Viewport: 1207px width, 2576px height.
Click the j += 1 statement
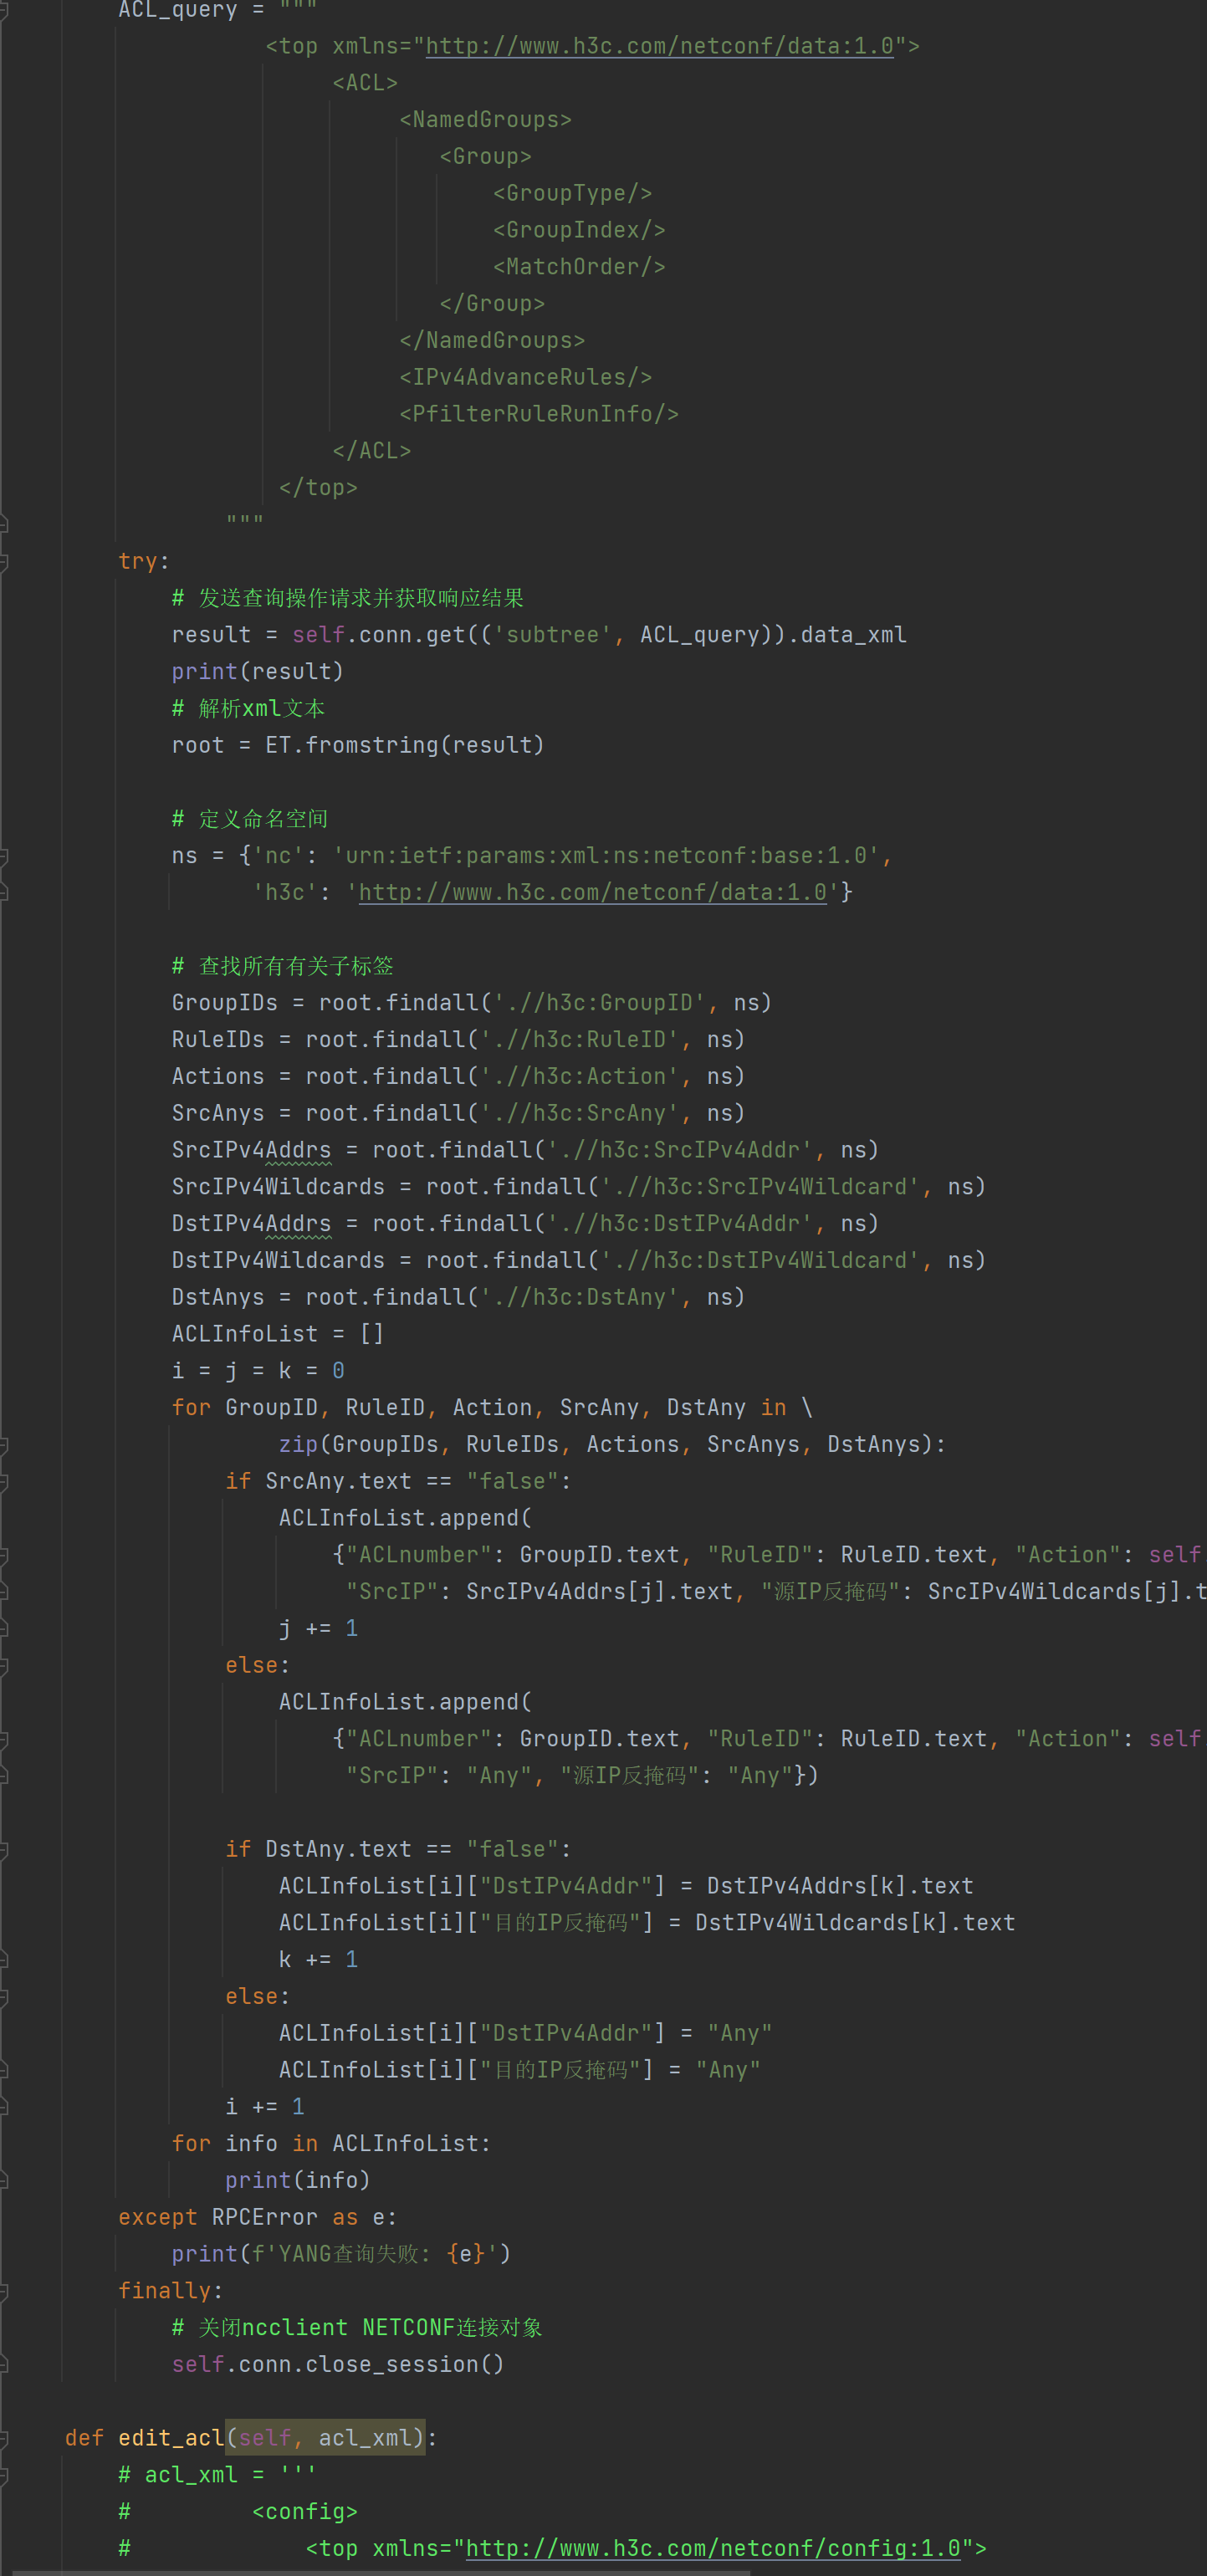(318, 1629)
